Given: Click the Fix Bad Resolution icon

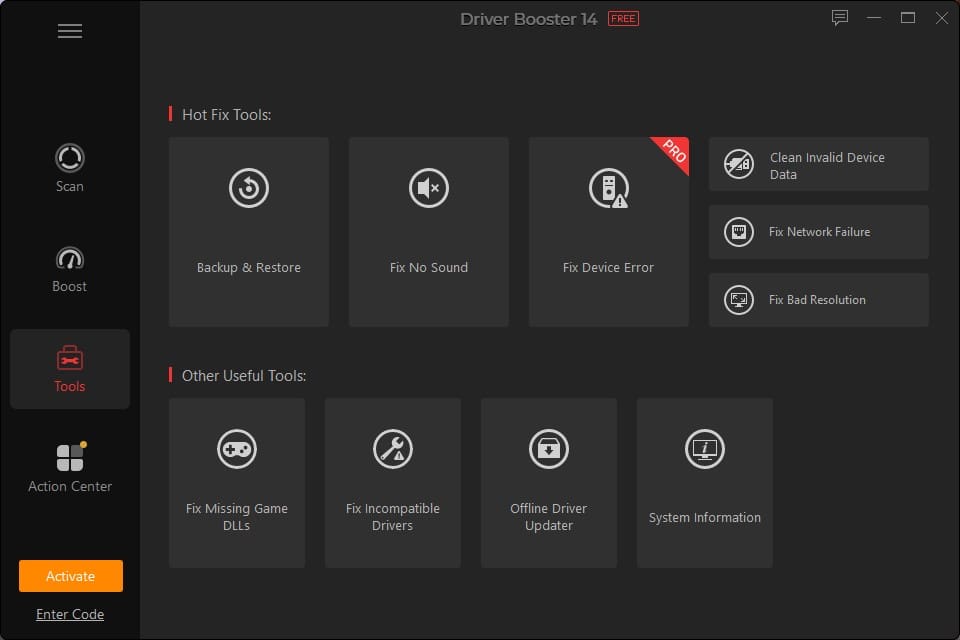Looking at the screenshot, I should click(x=739, y=300).
